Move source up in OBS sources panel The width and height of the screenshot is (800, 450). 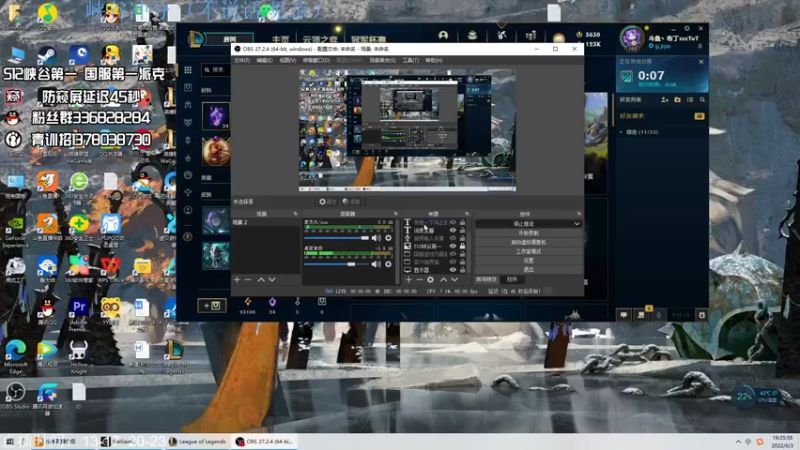click(x=443, y=280)
